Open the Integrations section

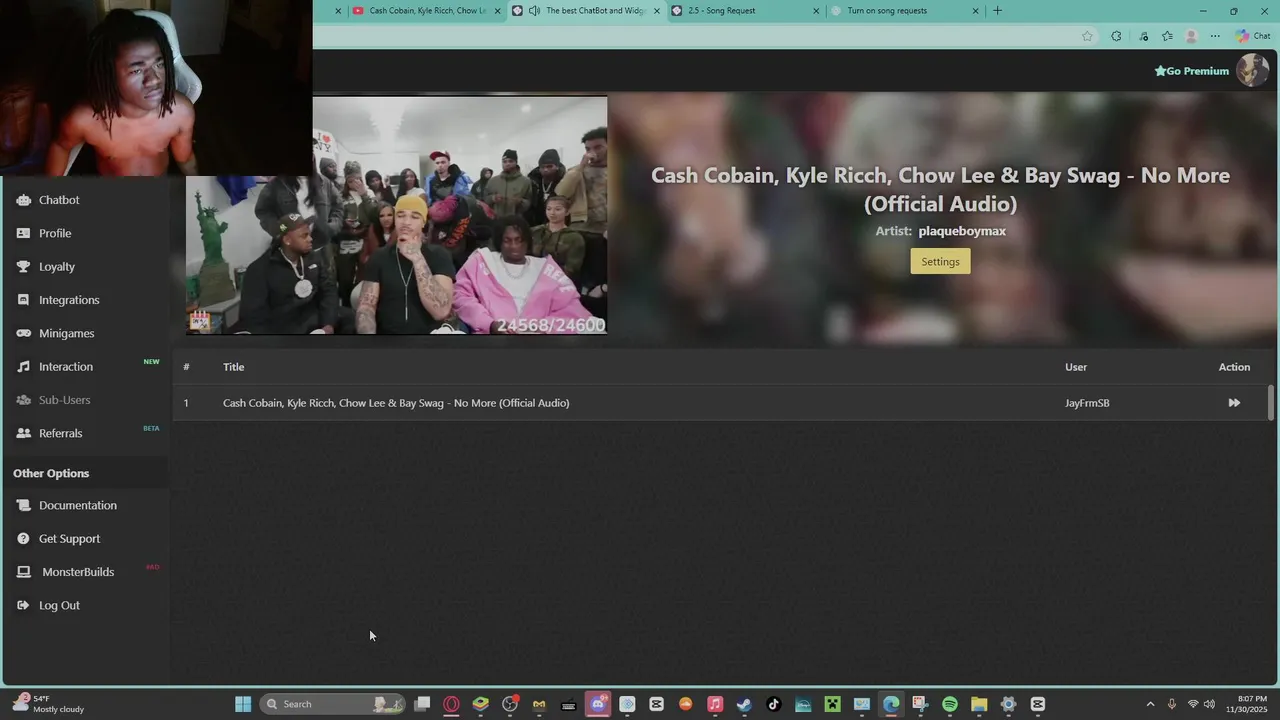pos(69,300)
